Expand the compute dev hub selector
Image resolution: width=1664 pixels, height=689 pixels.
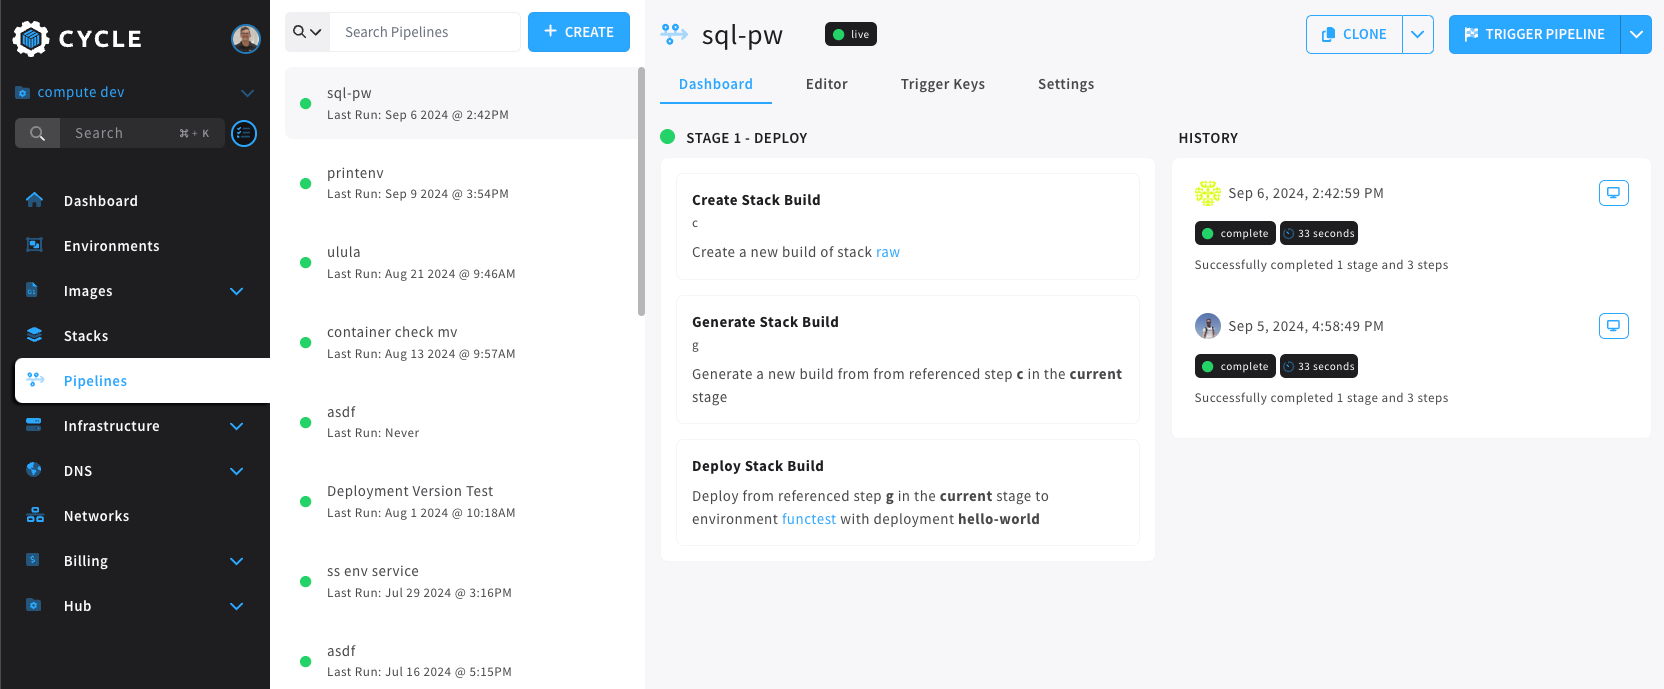point(247,93)
